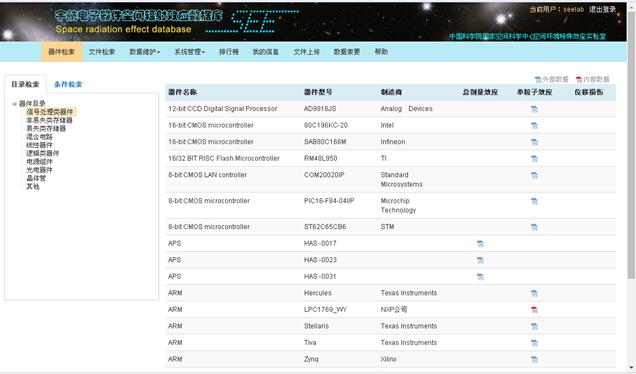Click the 器件型号 column header

click(x=318, y=92)
